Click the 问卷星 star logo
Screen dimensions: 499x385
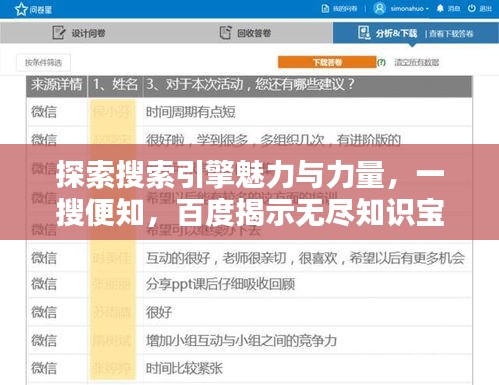(21, 9)
